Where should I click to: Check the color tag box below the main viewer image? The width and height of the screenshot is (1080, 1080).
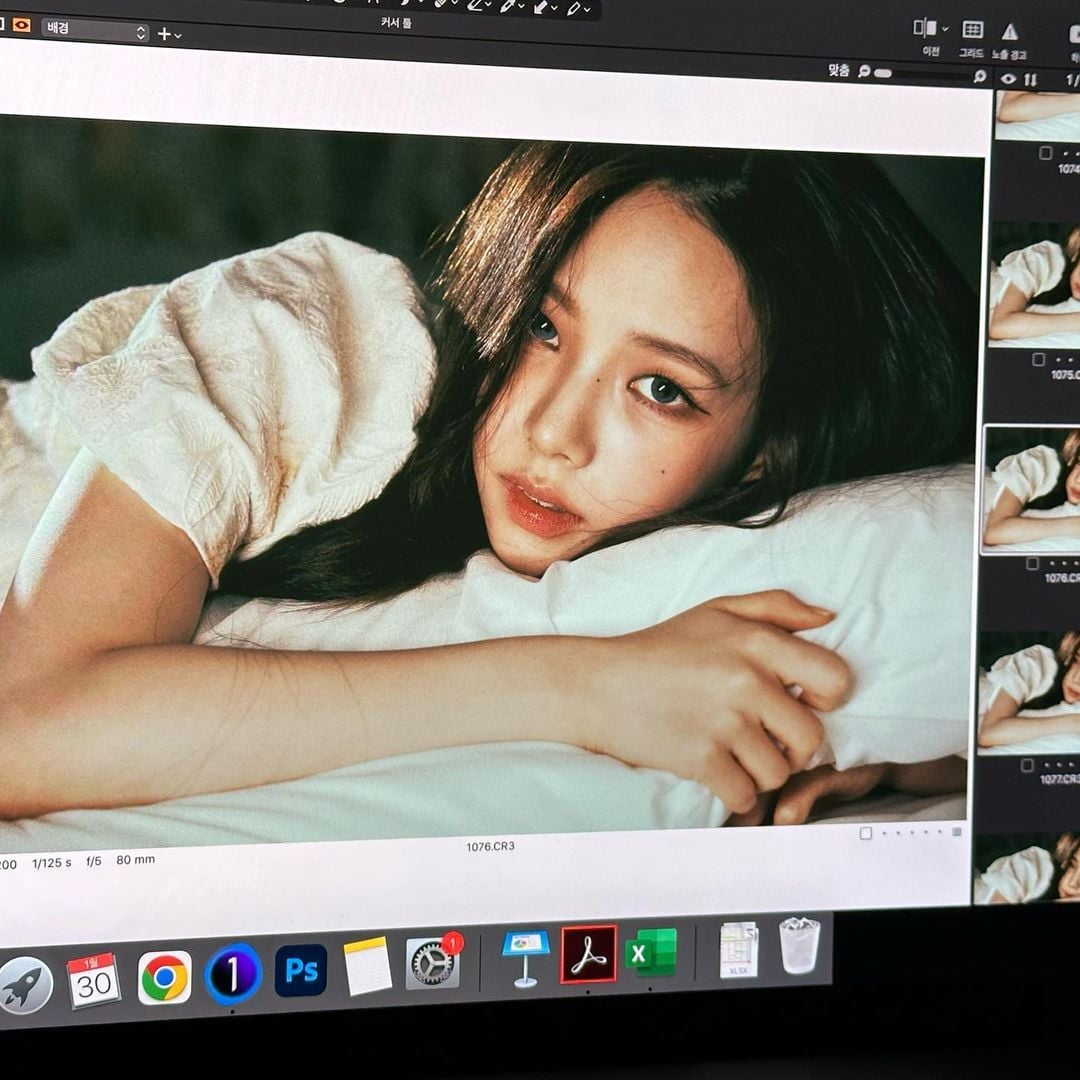click(866, 833)
